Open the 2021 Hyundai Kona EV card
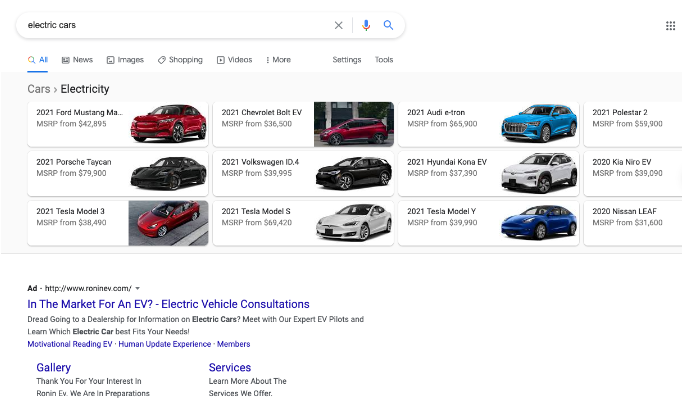692x407 pixels. pos(489,173)
